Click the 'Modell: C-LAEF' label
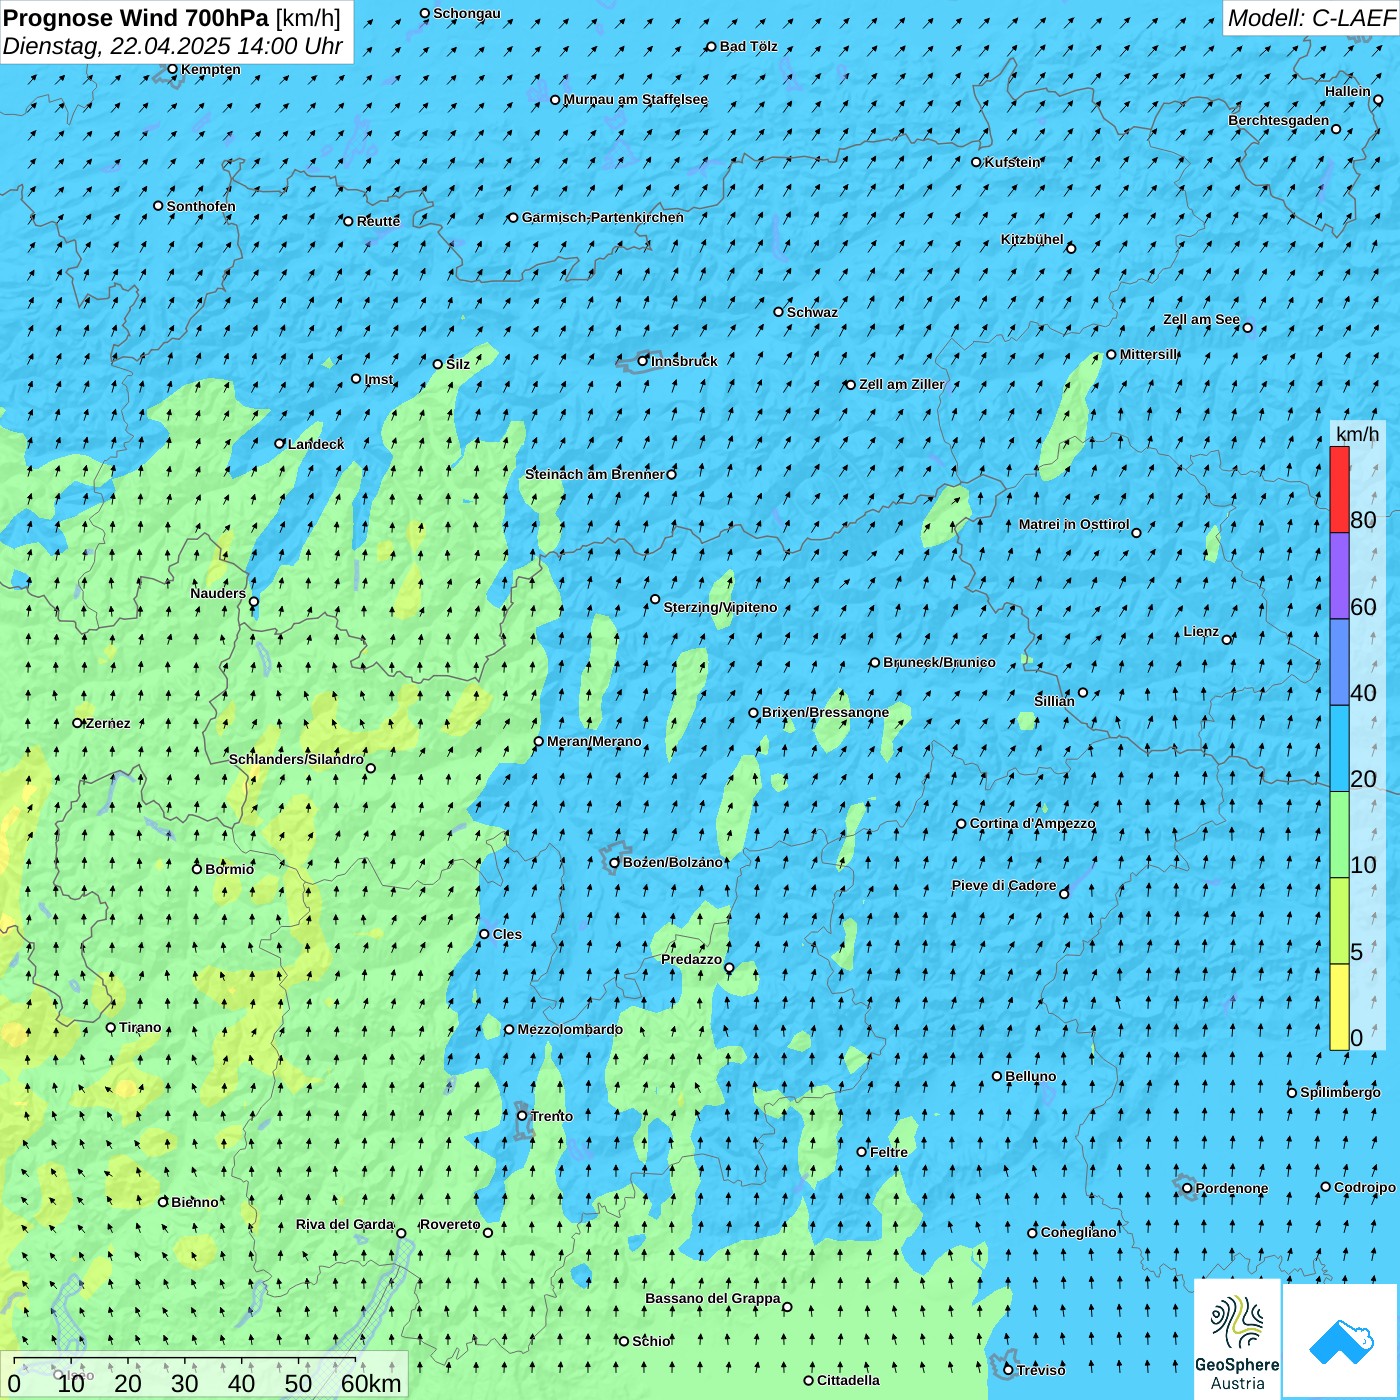This screenshot has height=1400, width=1400. point(1310,18)
